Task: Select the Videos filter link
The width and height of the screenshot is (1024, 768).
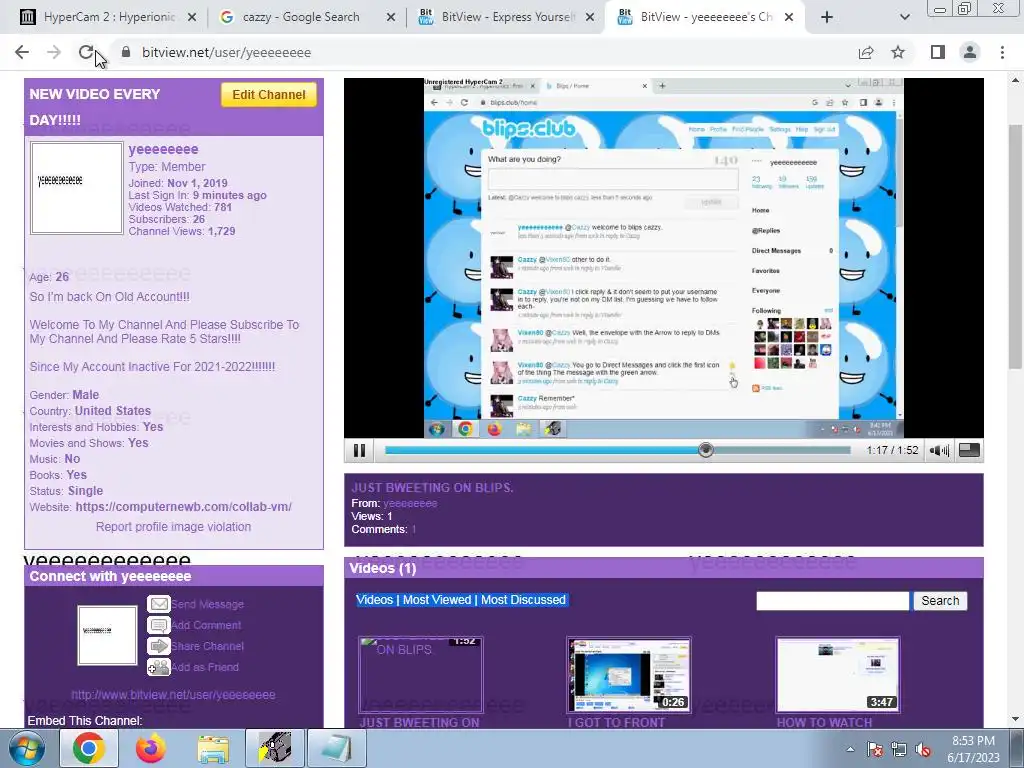Action: [x=375, y=600]
